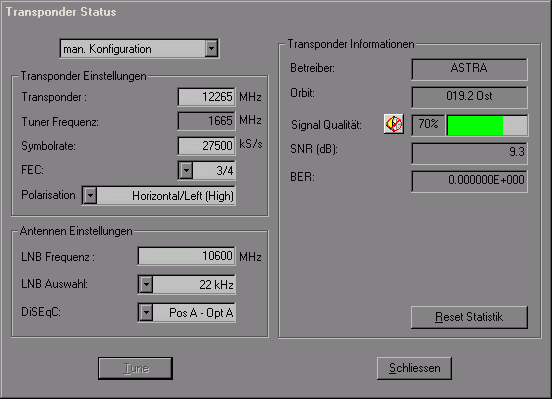Click the Orbit 019.2 Ost field
552x399 pixels.
click(469, 97)
